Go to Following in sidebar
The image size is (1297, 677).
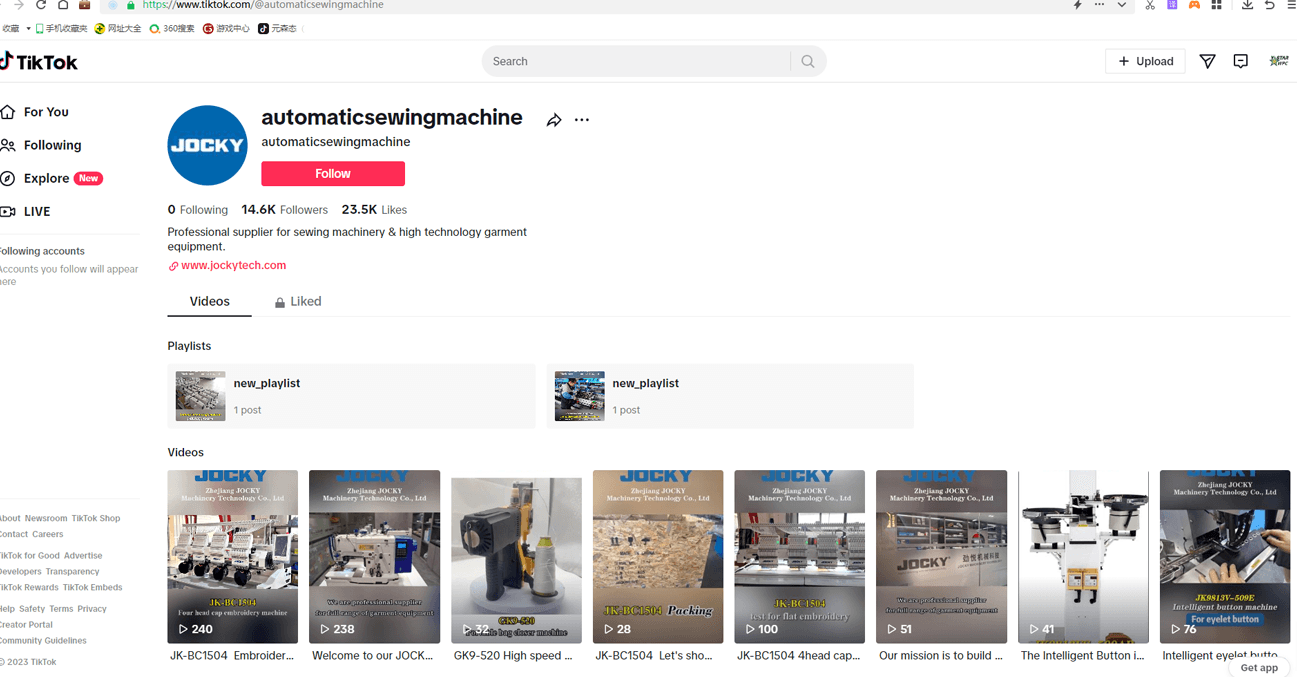pyautogui.click(x=41, y=145)
